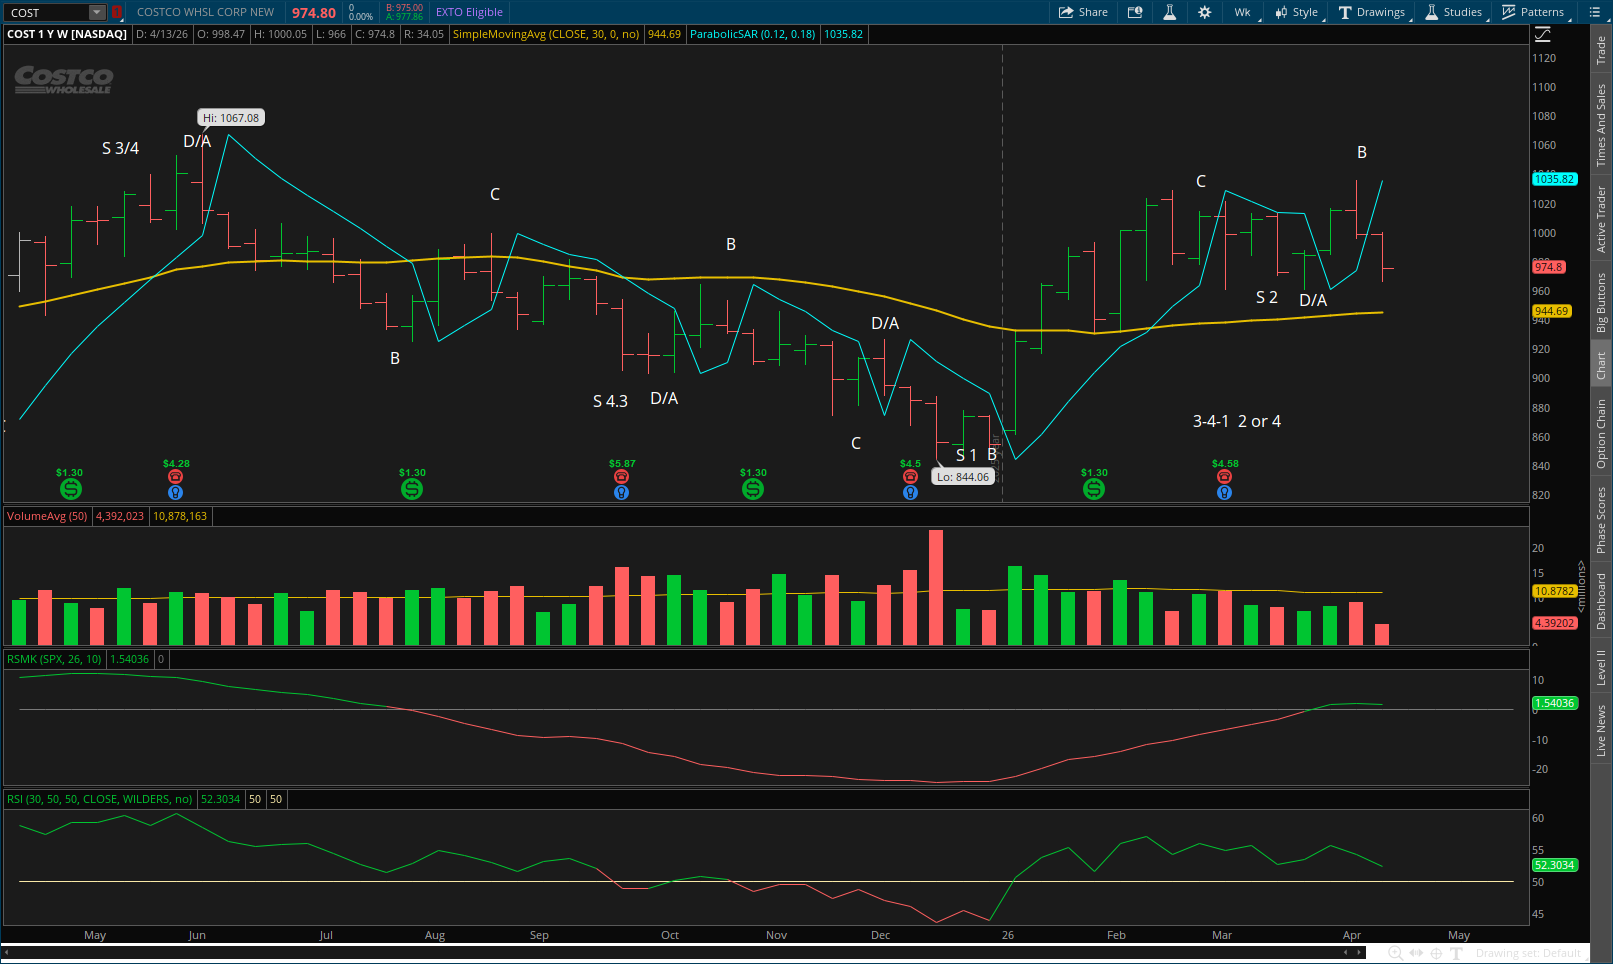The image size is (1613, 964).
Task: Open the Style candlestick menu
Action: tap(1296, 12)
